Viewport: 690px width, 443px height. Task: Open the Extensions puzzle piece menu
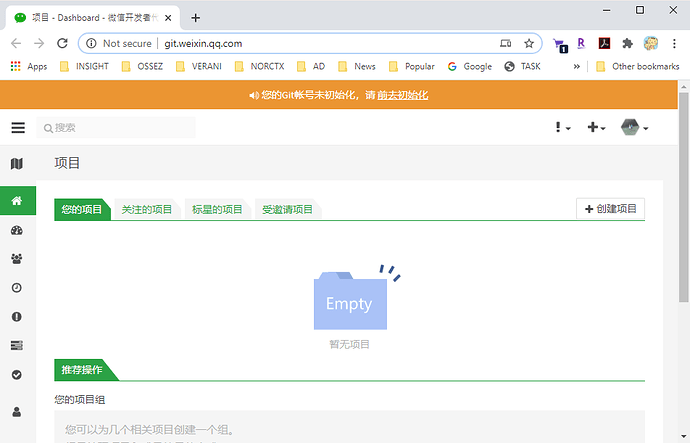click(628, 43)
